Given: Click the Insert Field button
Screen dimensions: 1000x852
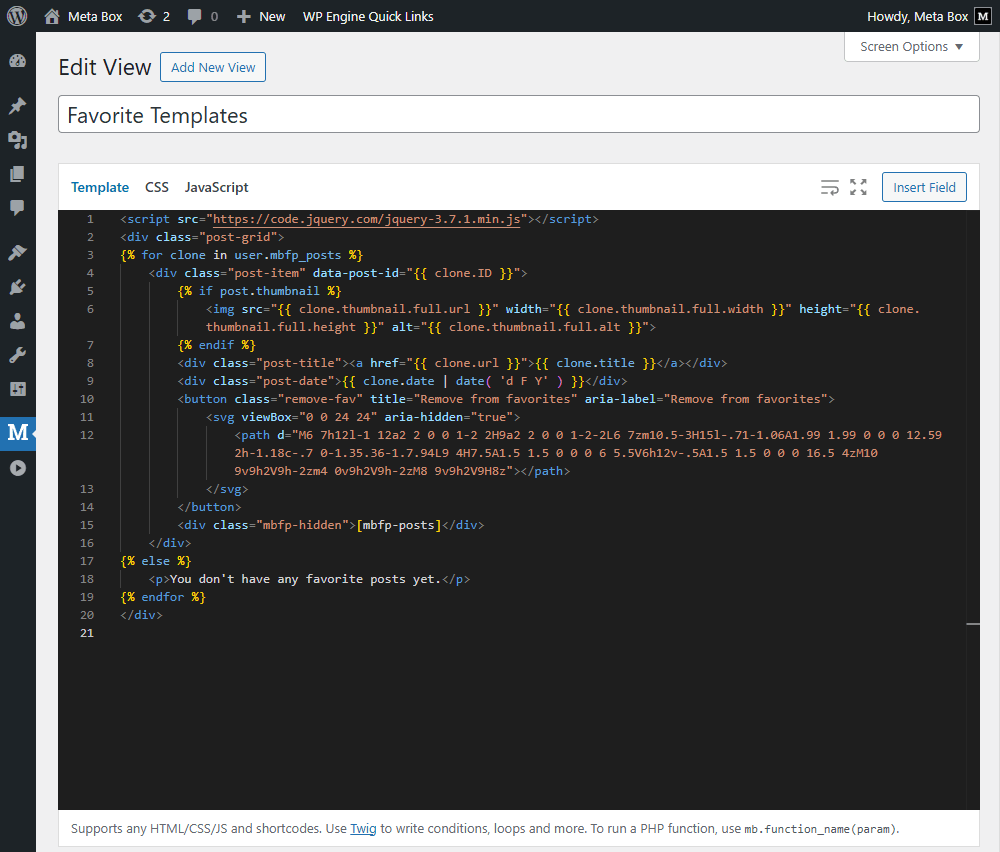Looking at the screenshot, I should click(x=923, y=187).
